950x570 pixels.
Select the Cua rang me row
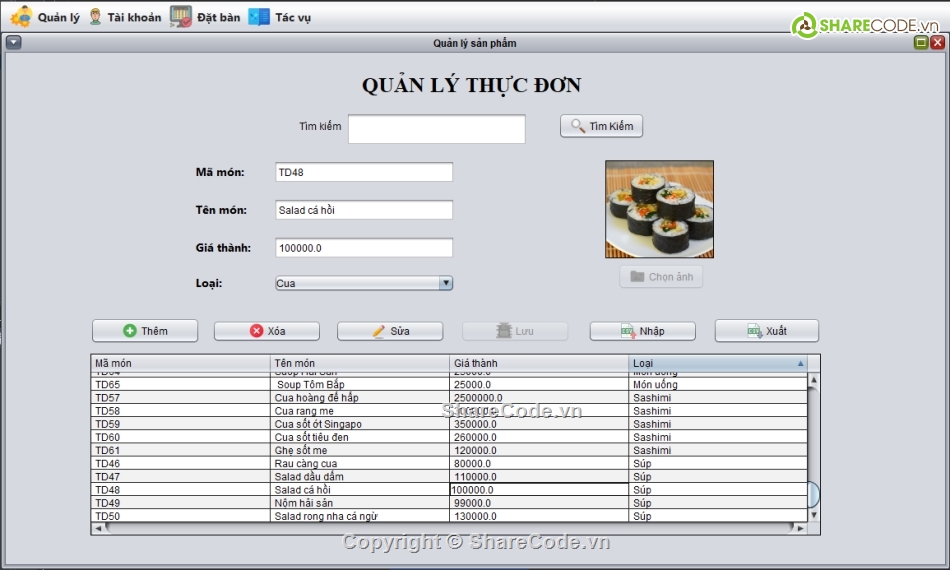pos(449,411)
